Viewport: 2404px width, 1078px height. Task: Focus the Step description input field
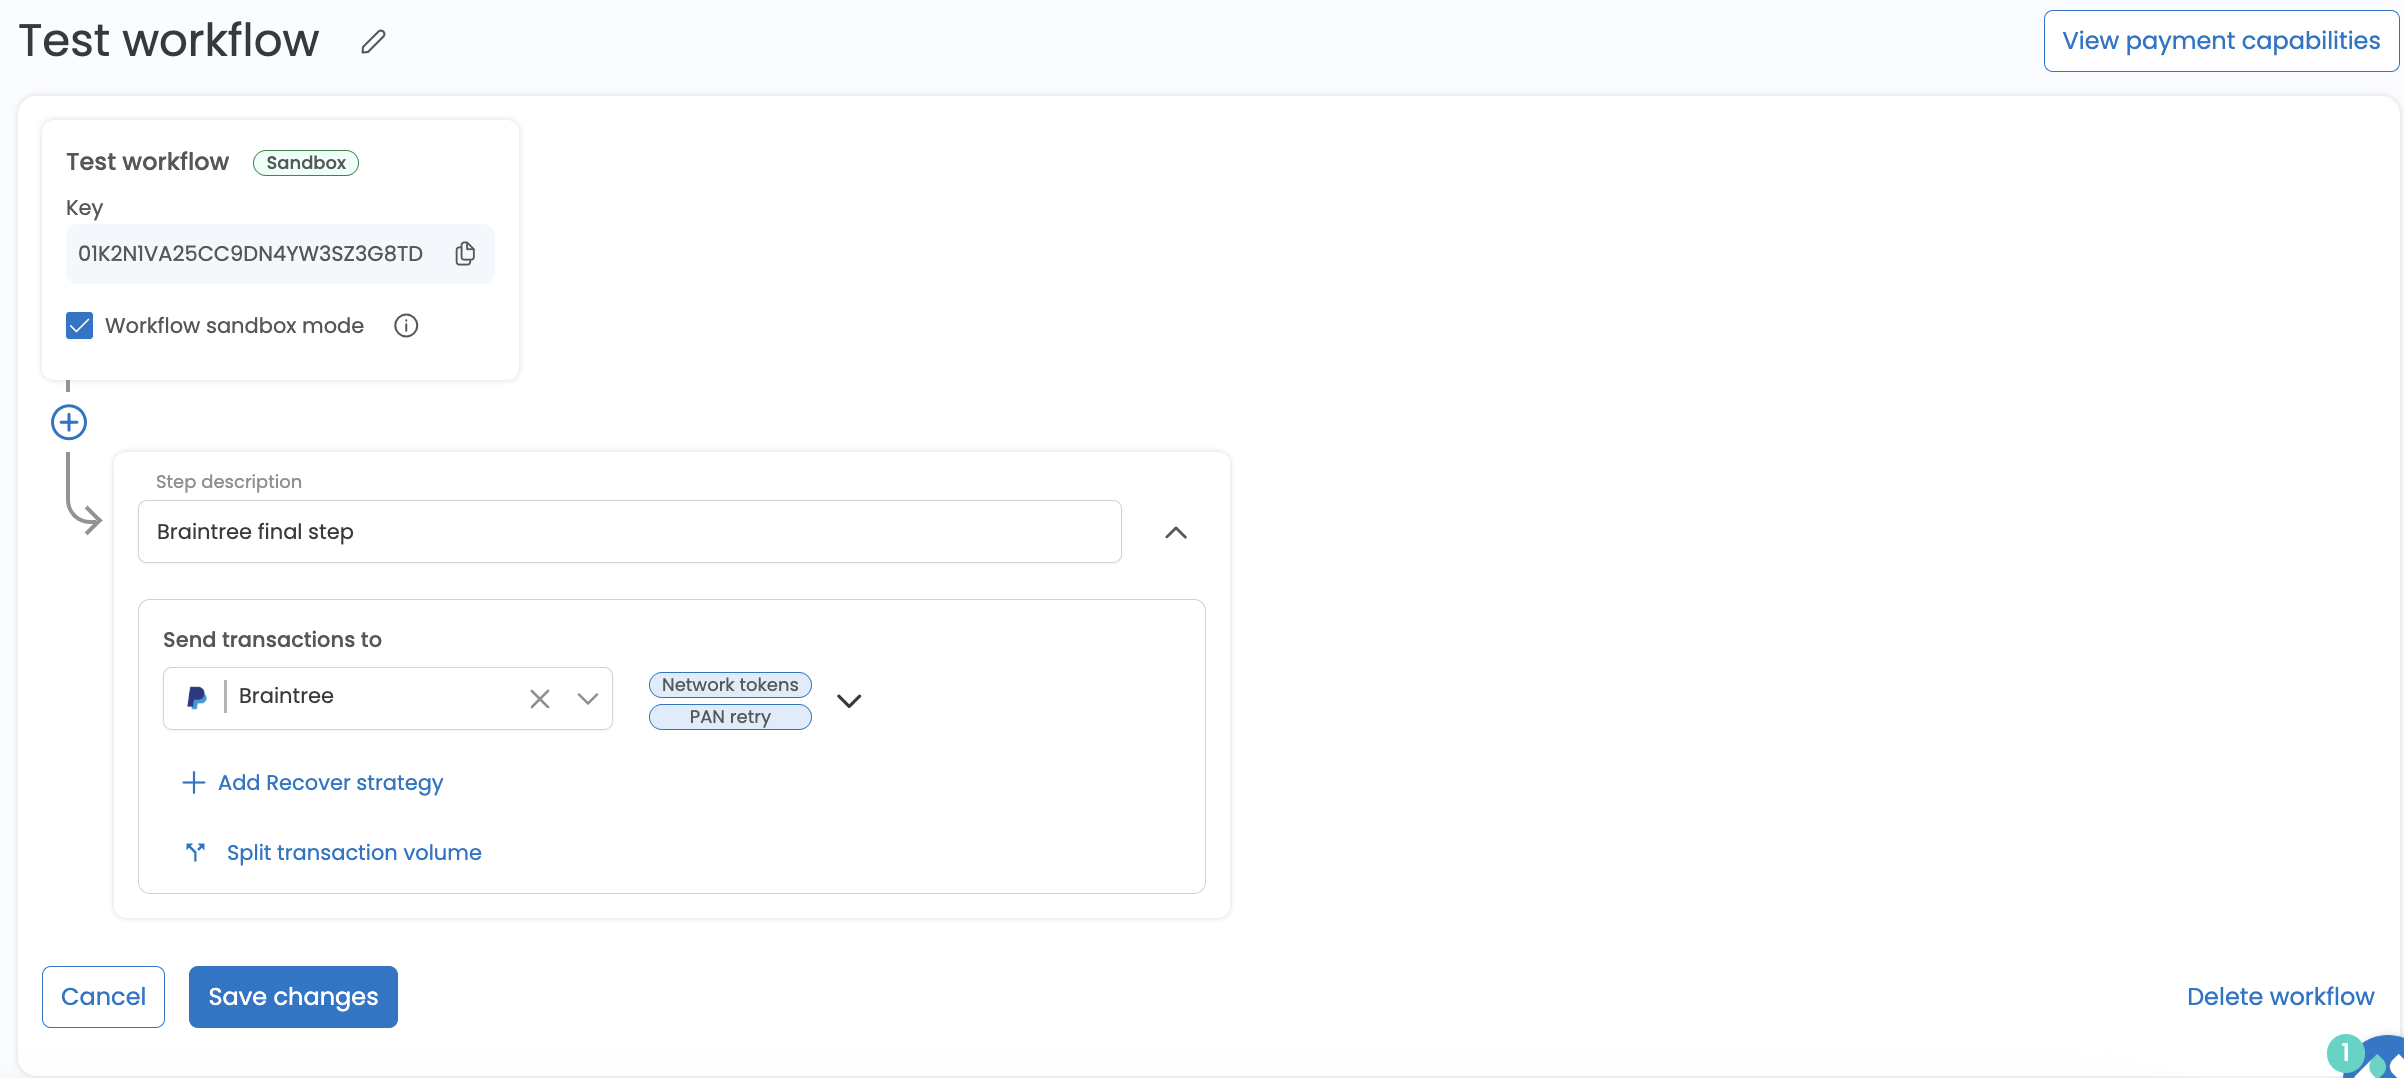tap(630, 532)
